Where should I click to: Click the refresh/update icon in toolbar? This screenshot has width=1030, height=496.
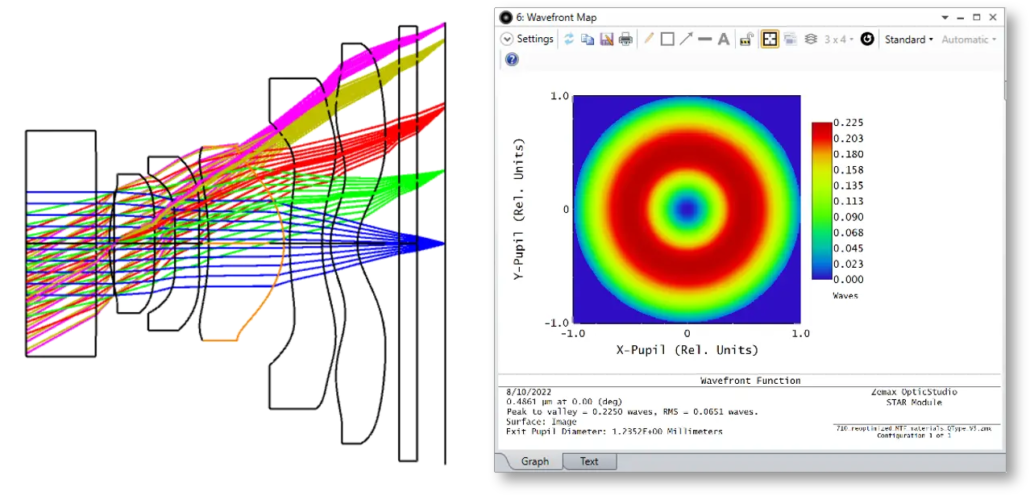pyautogui.click(x=570, y=39)
